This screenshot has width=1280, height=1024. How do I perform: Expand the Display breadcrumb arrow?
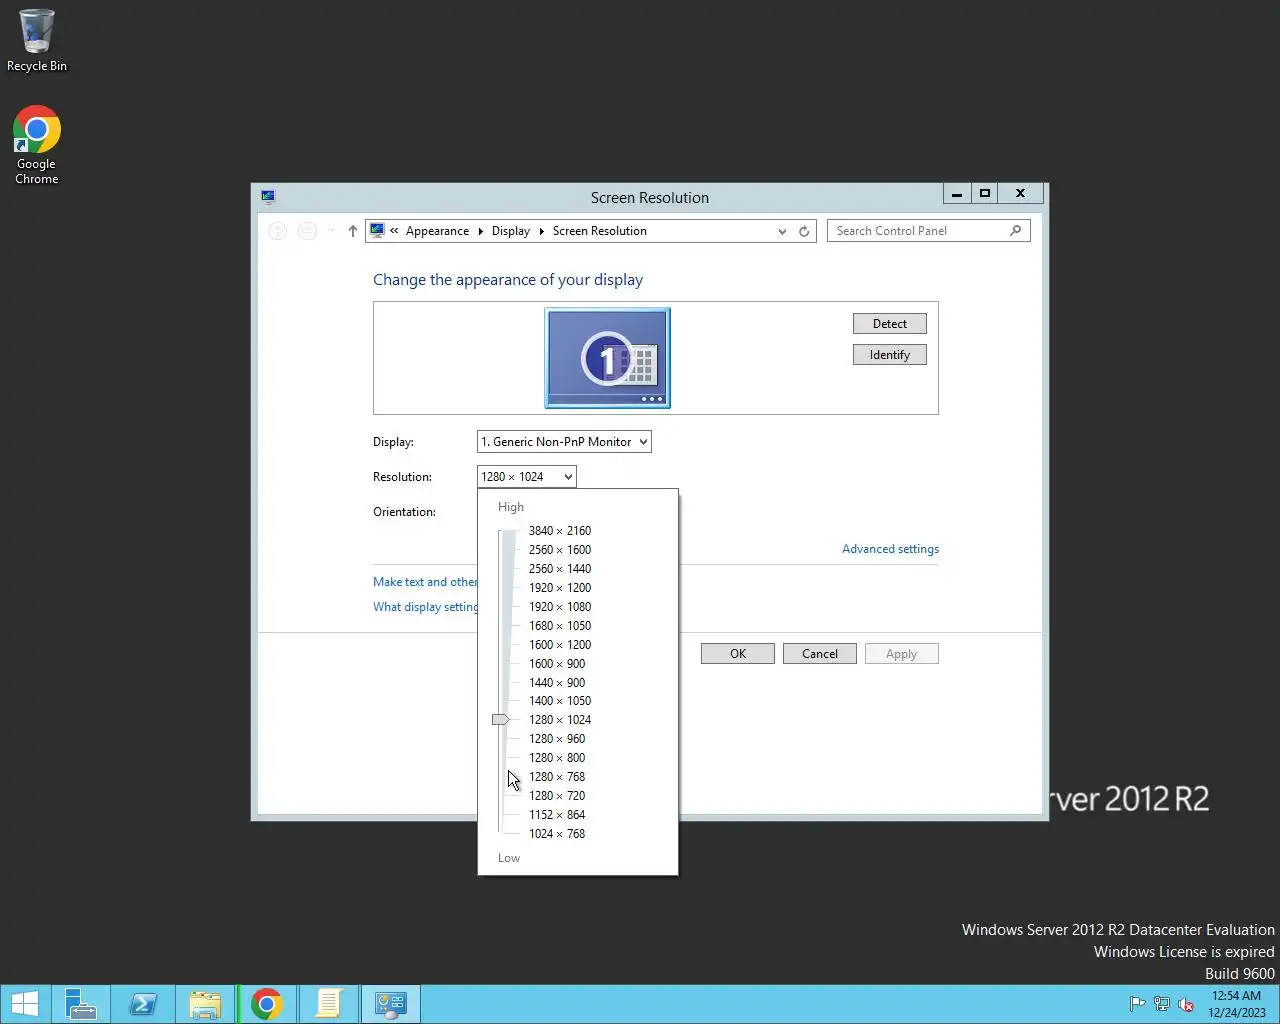[x=541, y=231]
